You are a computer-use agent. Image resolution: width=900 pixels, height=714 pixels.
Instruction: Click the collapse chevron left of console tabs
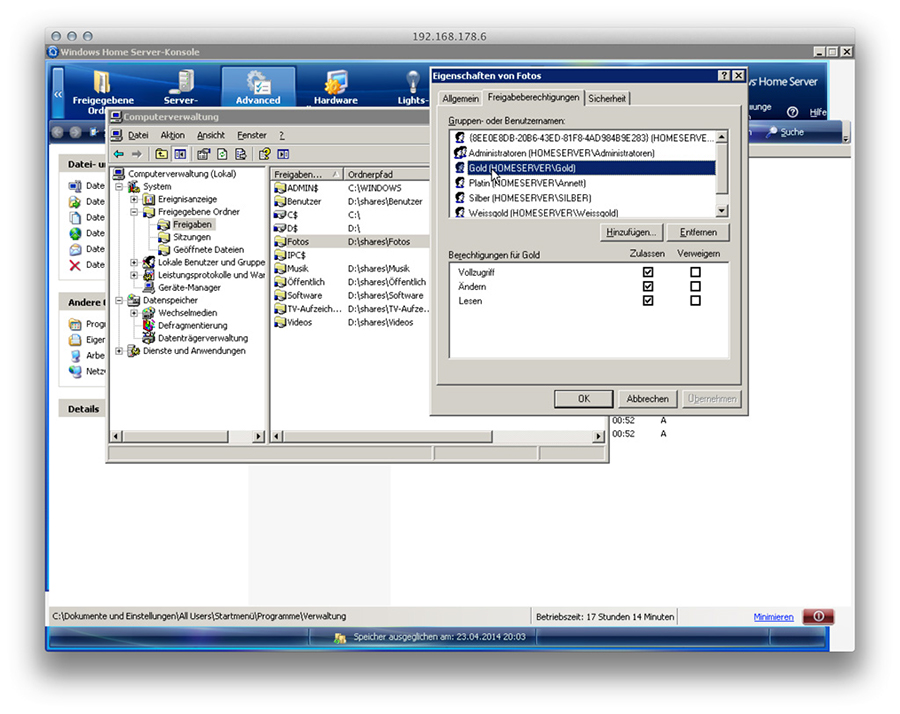(58, 94)
